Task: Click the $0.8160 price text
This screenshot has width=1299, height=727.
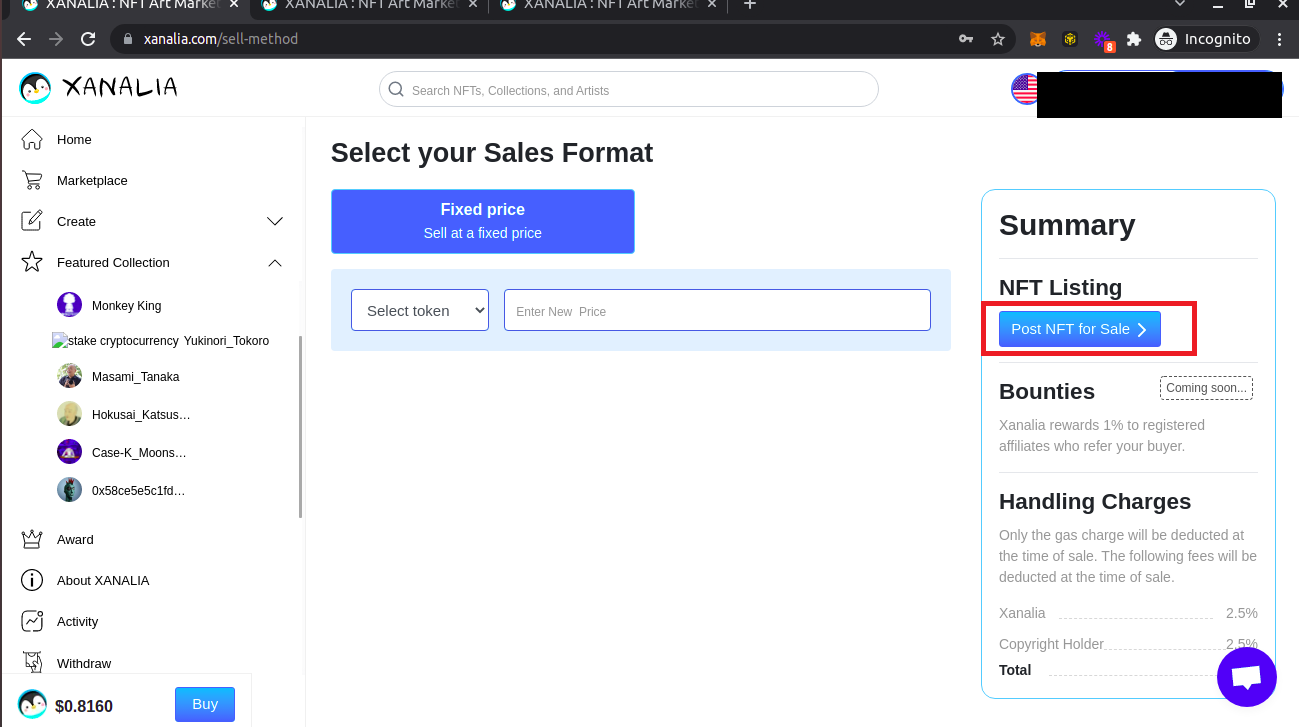Action: pos(84,706)
